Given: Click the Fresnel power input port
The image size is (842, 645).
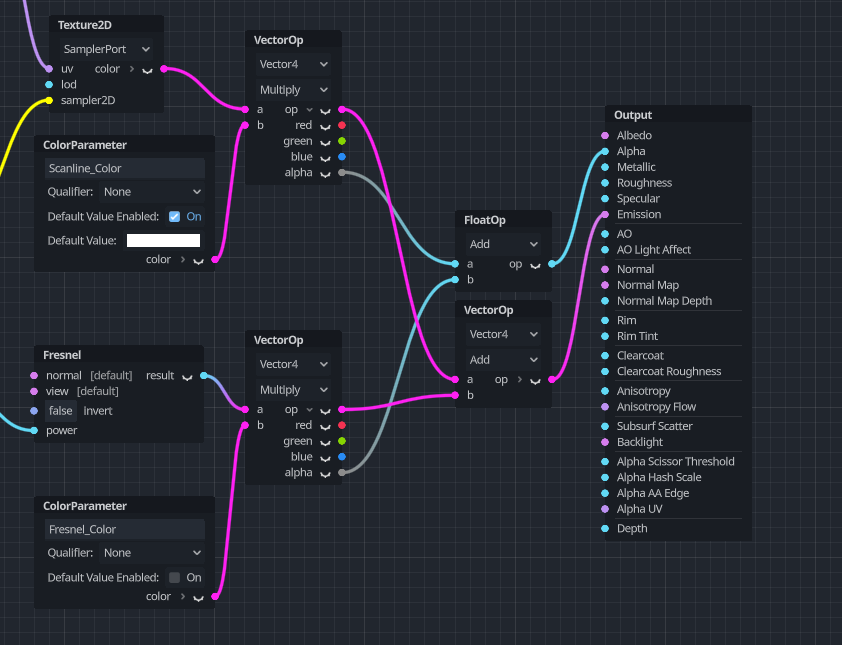Looking at the screenshot, I should click(x=34, y=431).
